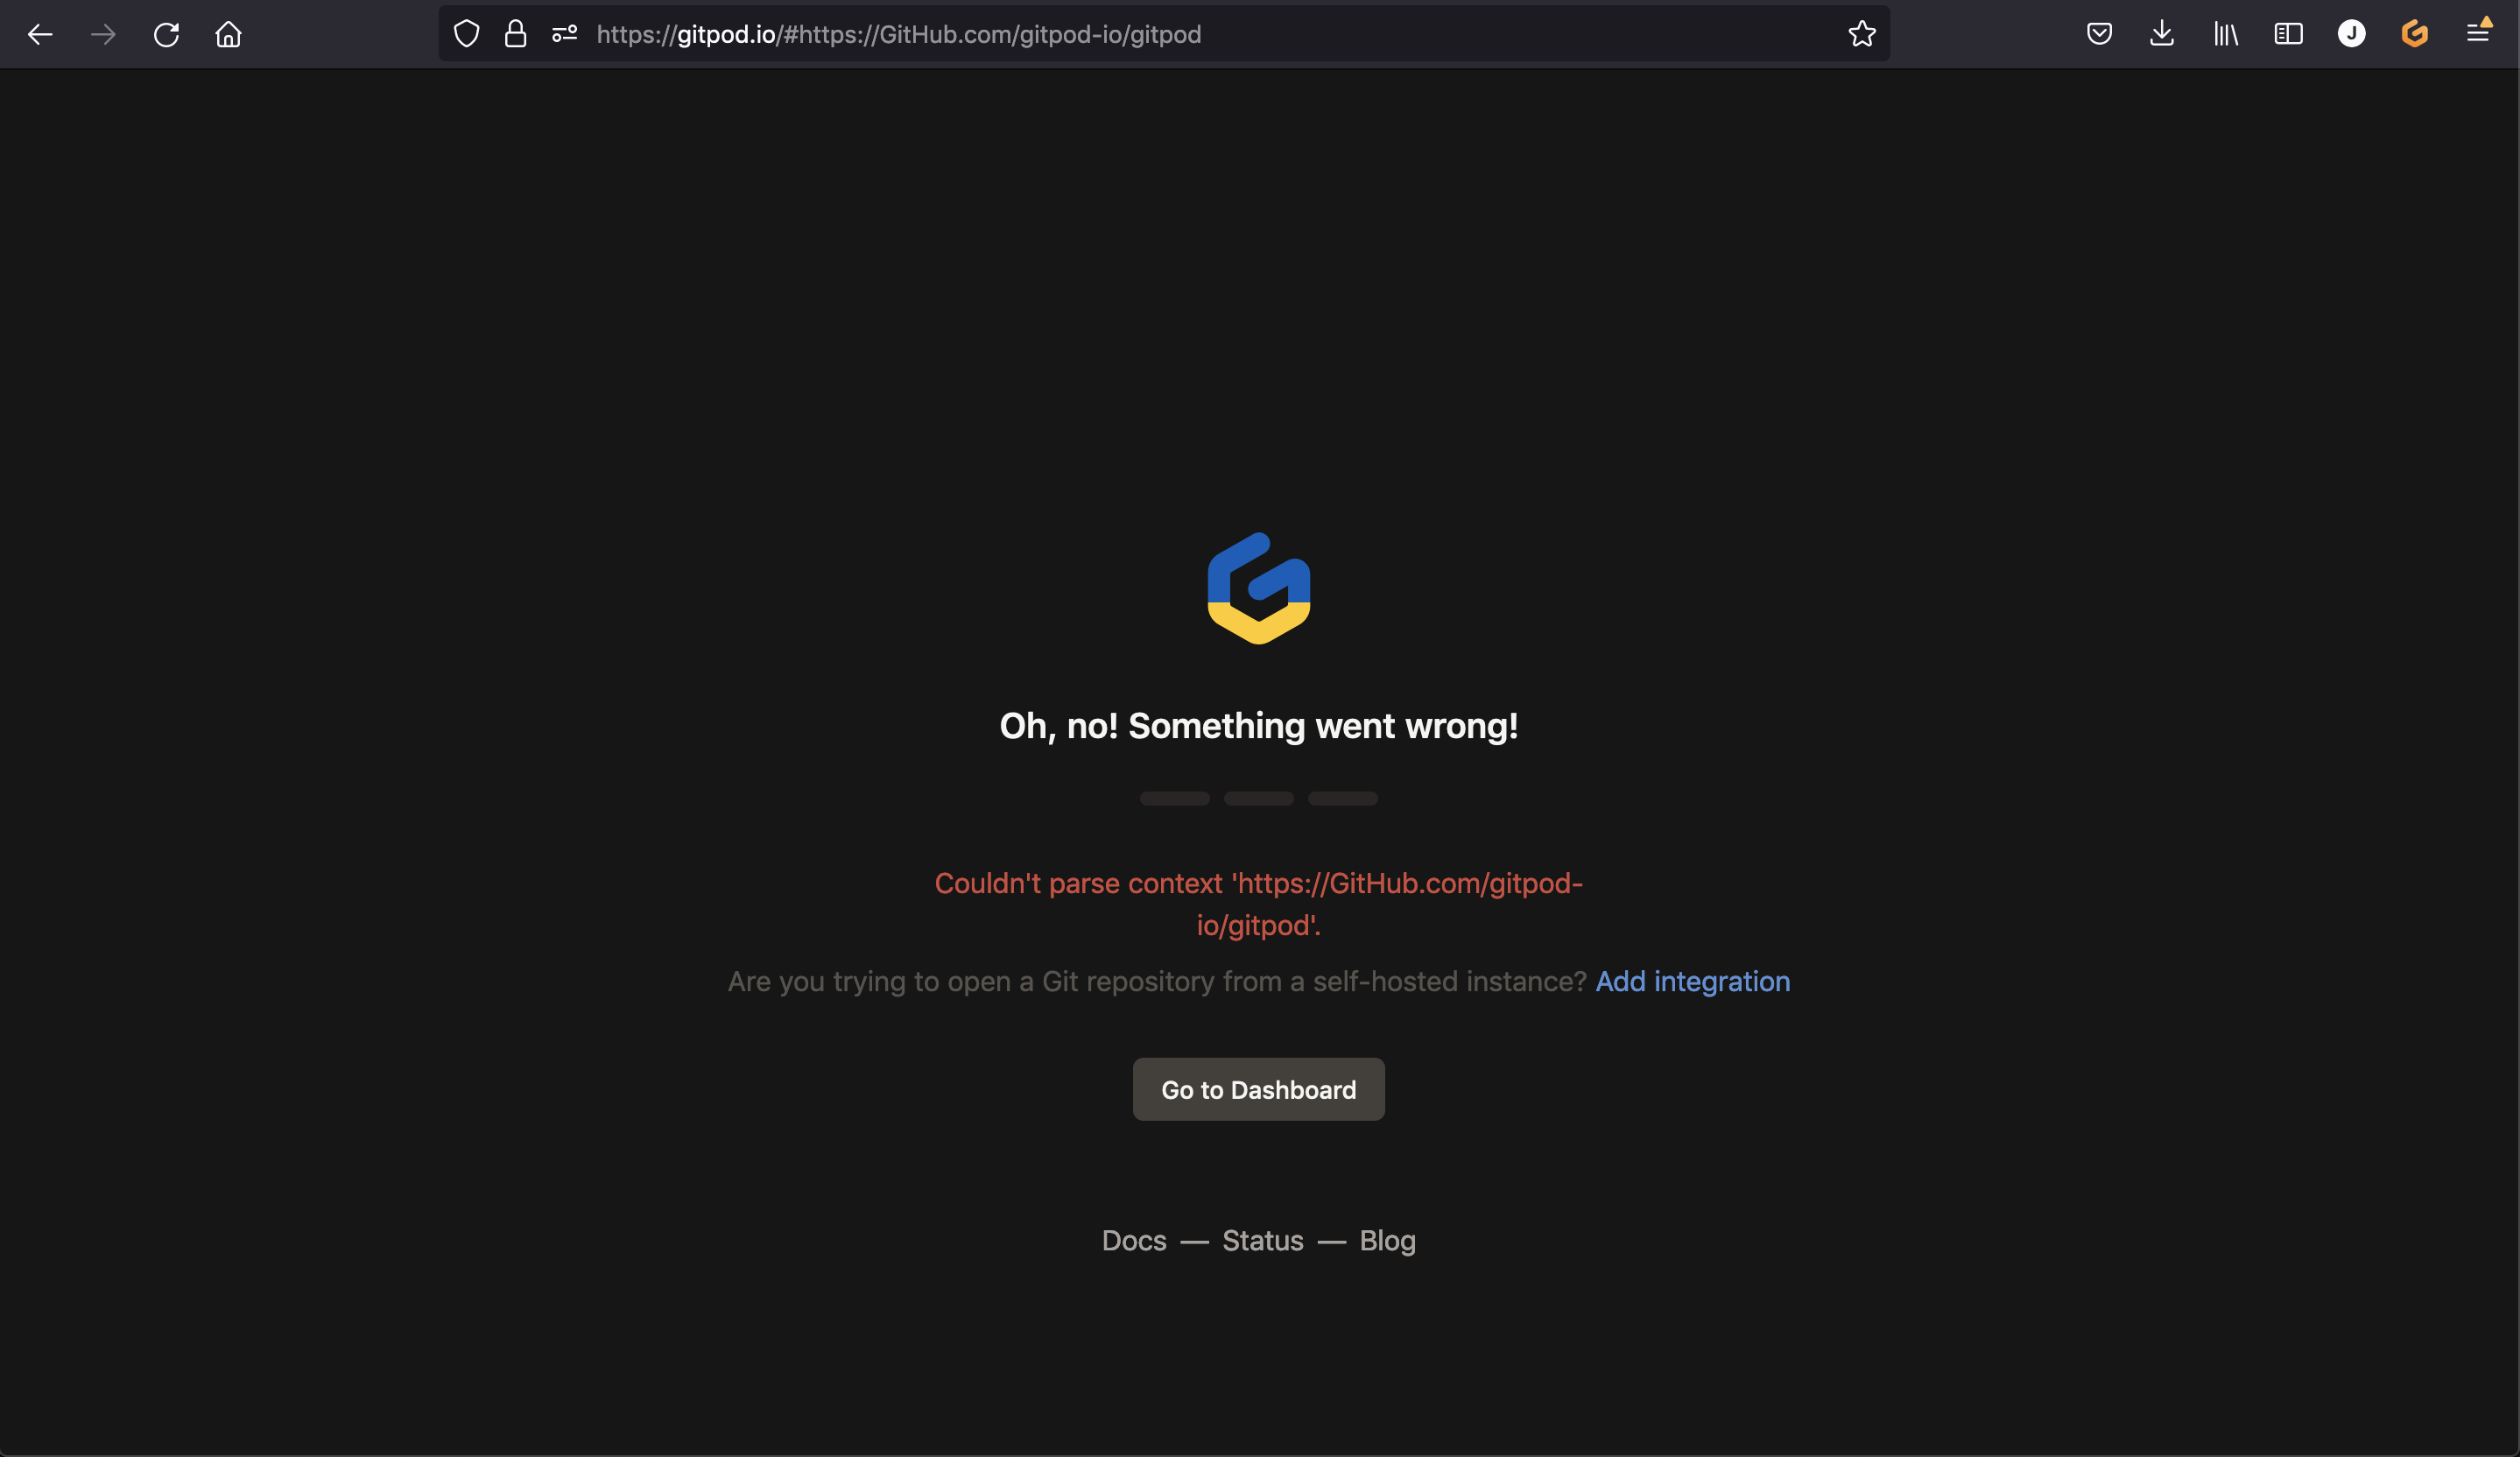Open the browser home page
This screenshot has height=1457, width=2520.
(229, 35)
